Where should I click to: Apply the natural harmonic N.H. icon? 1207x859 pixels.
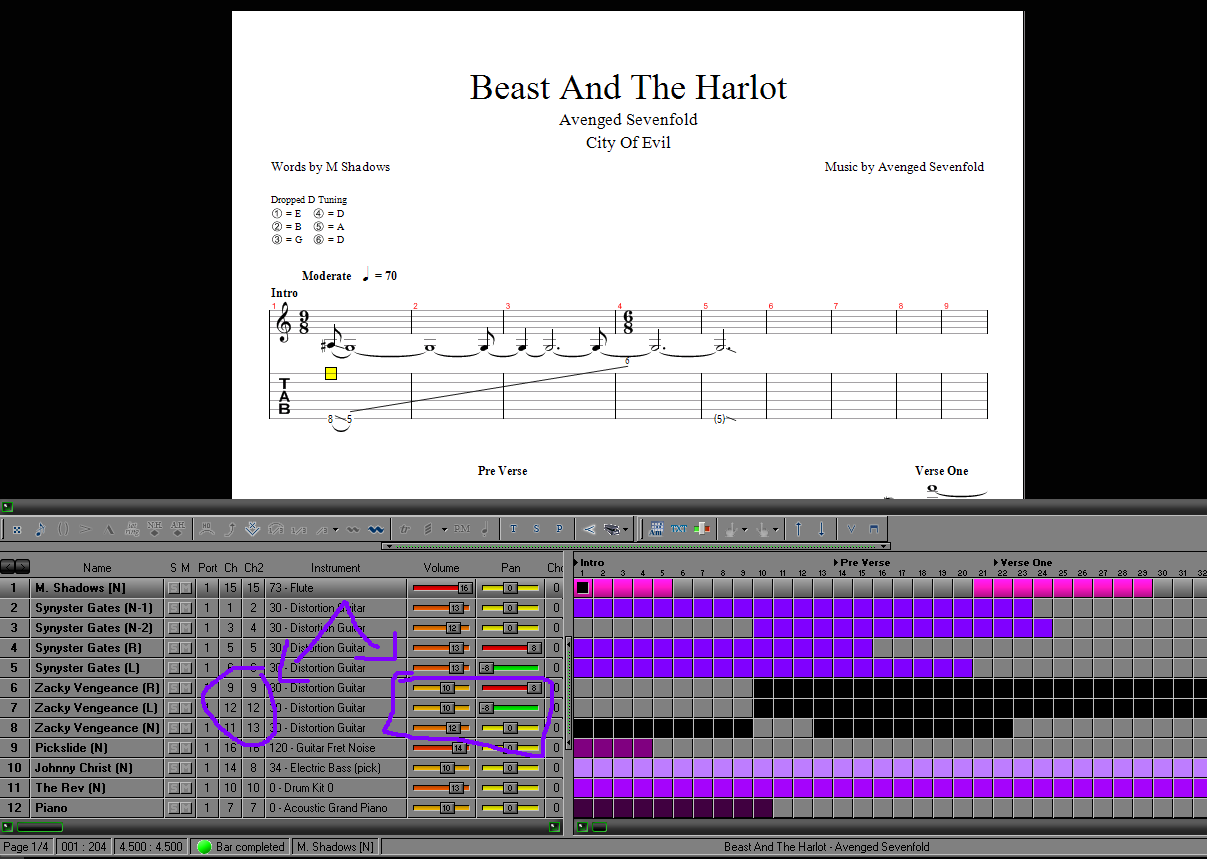(155, 529)
